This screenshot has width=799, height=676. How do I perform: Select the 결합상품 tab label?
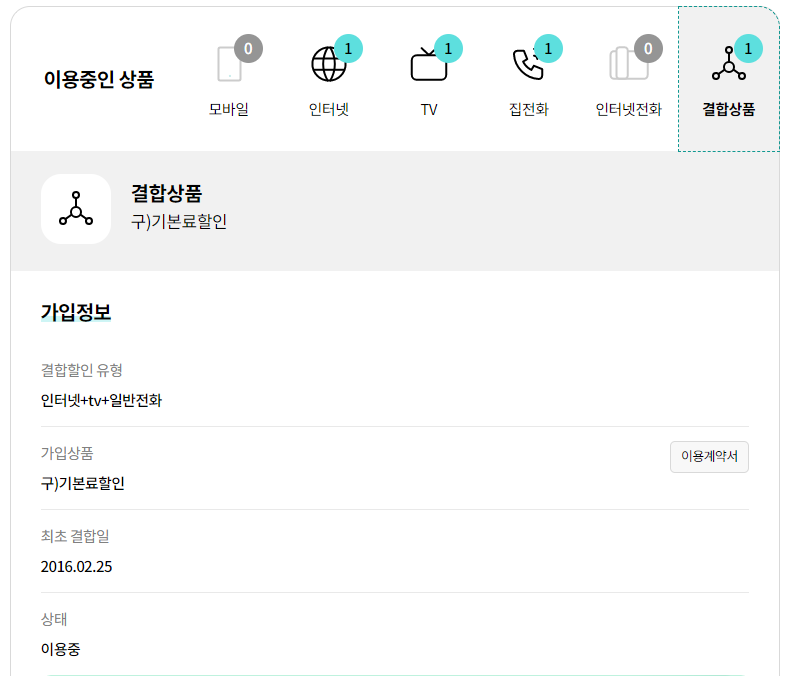tap(728, 110)
